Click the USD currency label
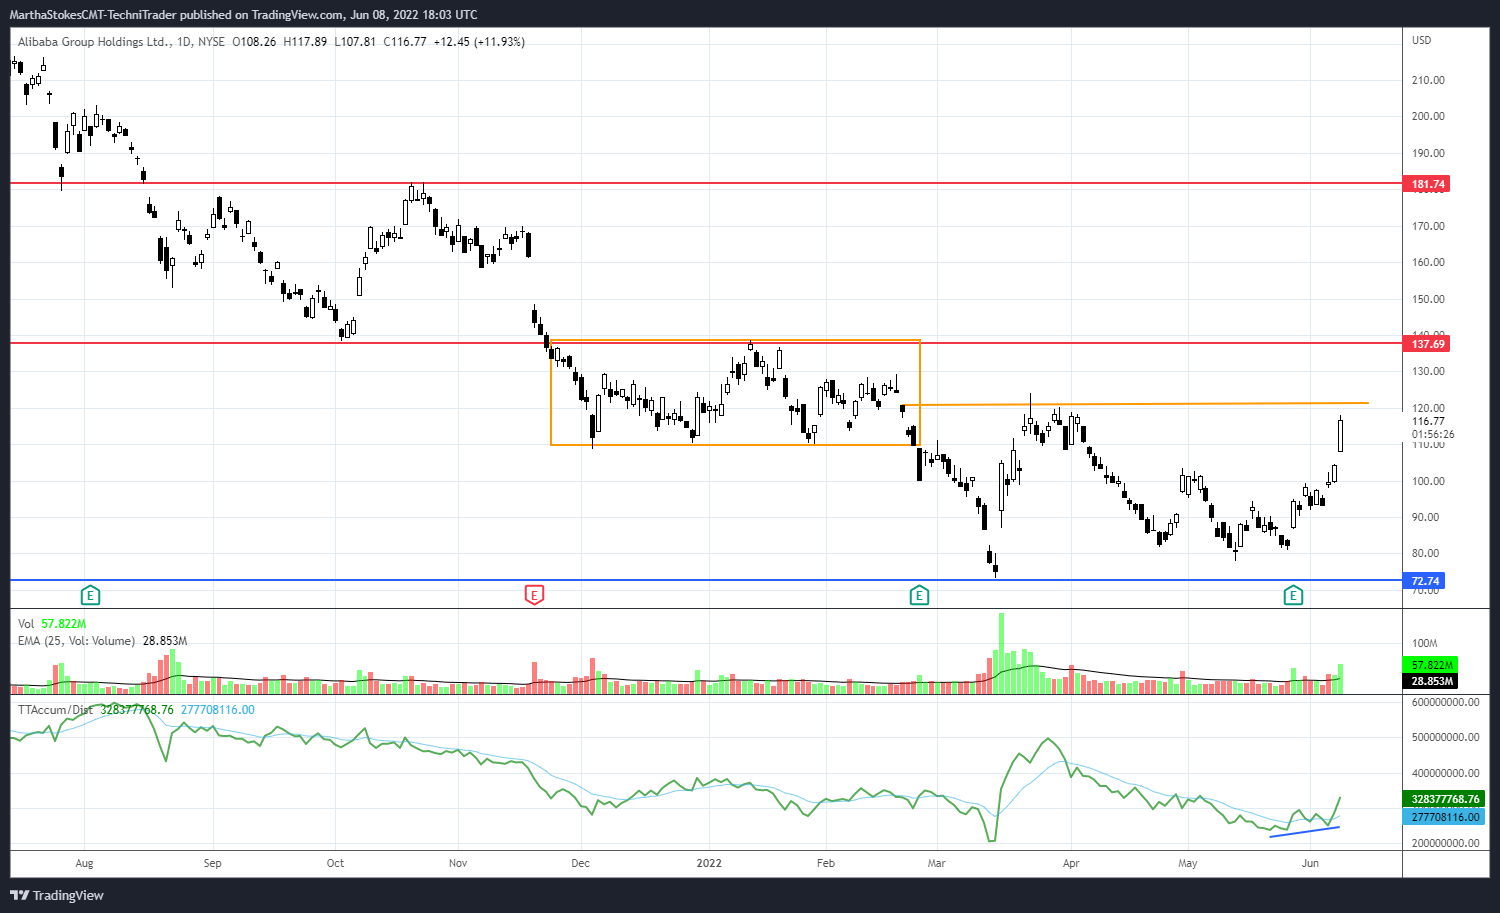The height and width of the screenshot is (913, 1500). tap(1421, 40)
